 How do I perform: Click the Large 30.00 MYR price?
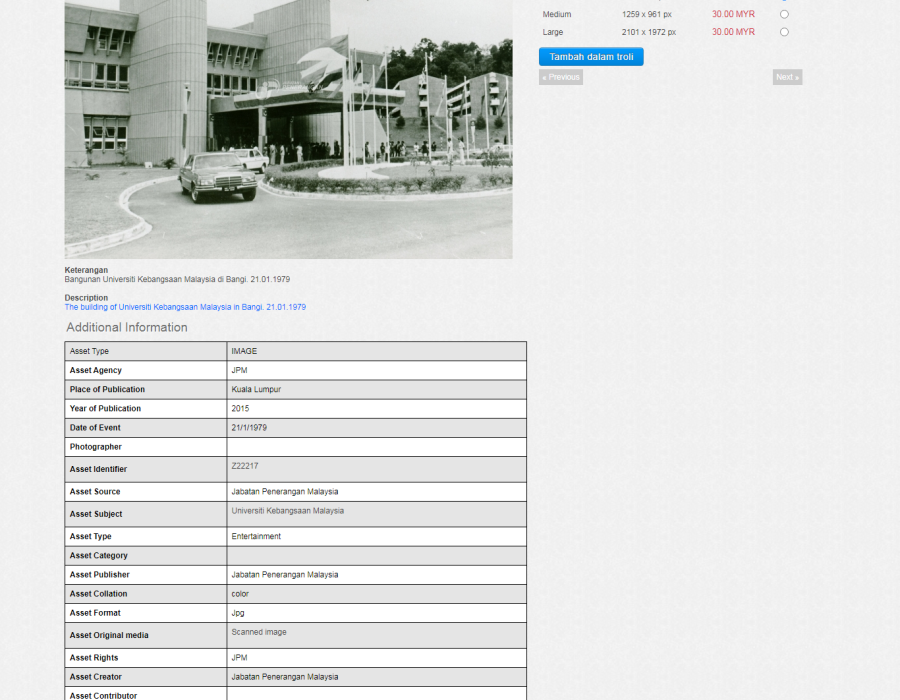point(733,32)
